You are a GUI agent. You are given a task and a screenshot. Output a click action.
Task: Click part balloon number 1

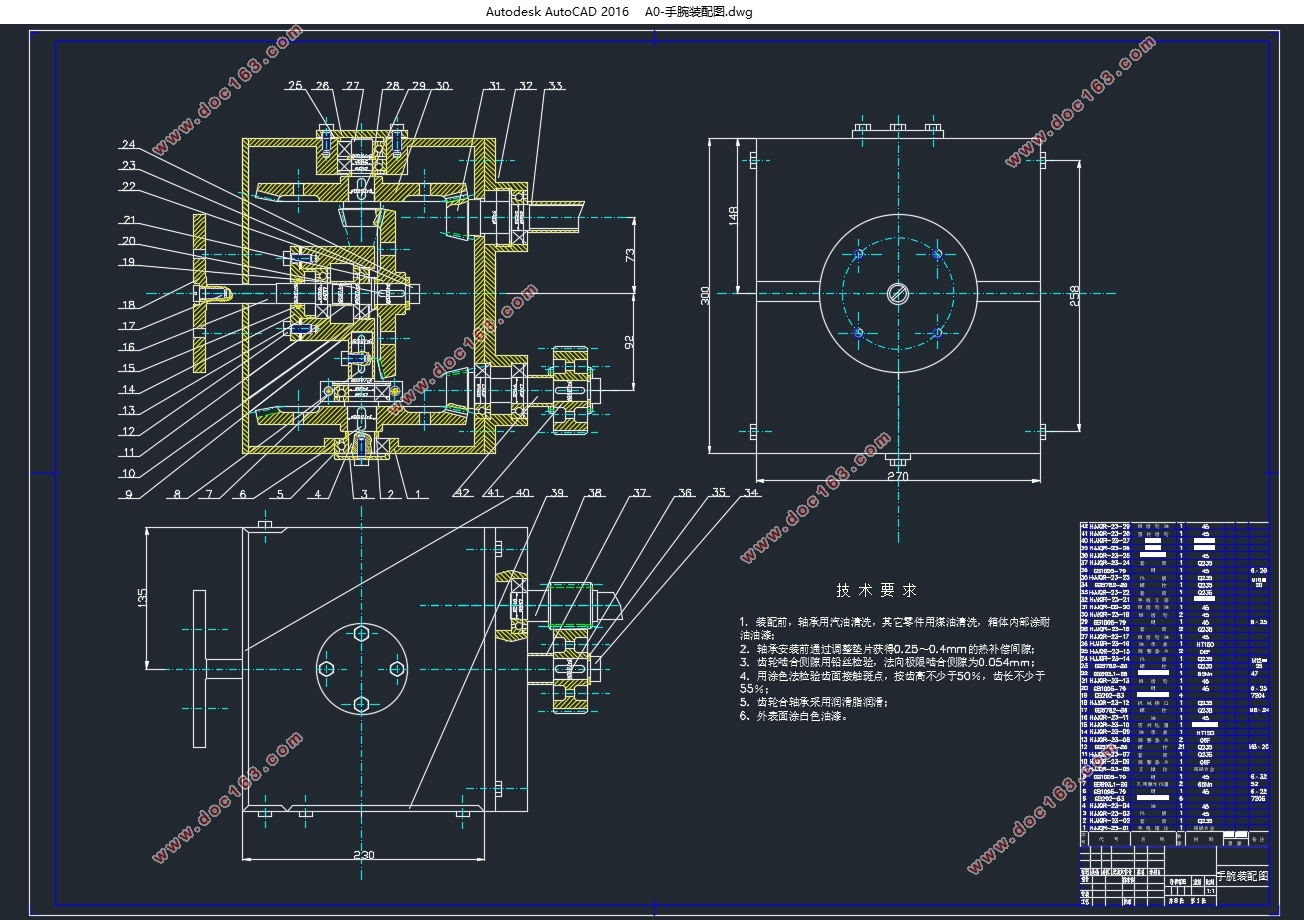click(416, 493)
